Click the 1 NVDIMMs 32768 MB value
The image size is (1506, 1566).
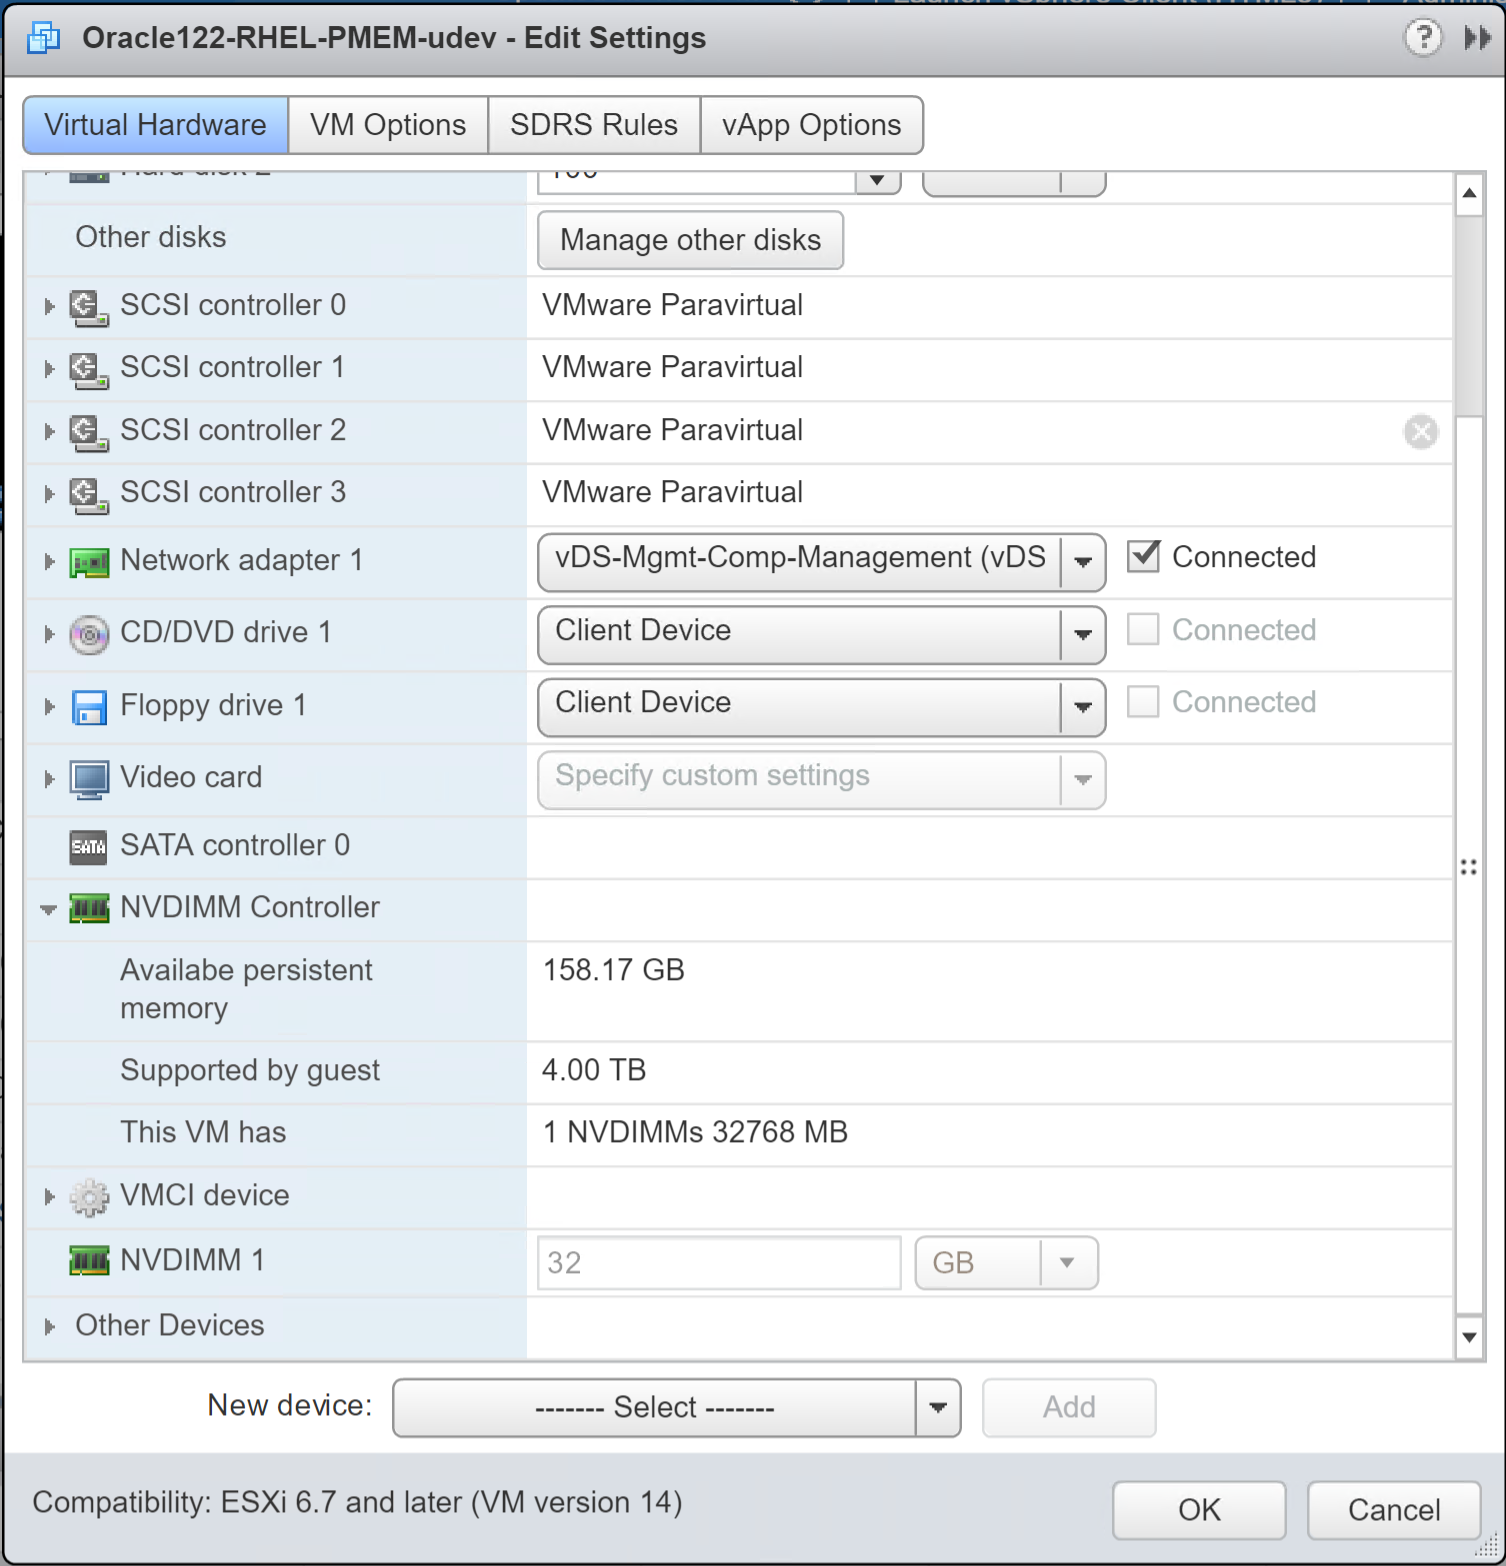[695, 1132]
